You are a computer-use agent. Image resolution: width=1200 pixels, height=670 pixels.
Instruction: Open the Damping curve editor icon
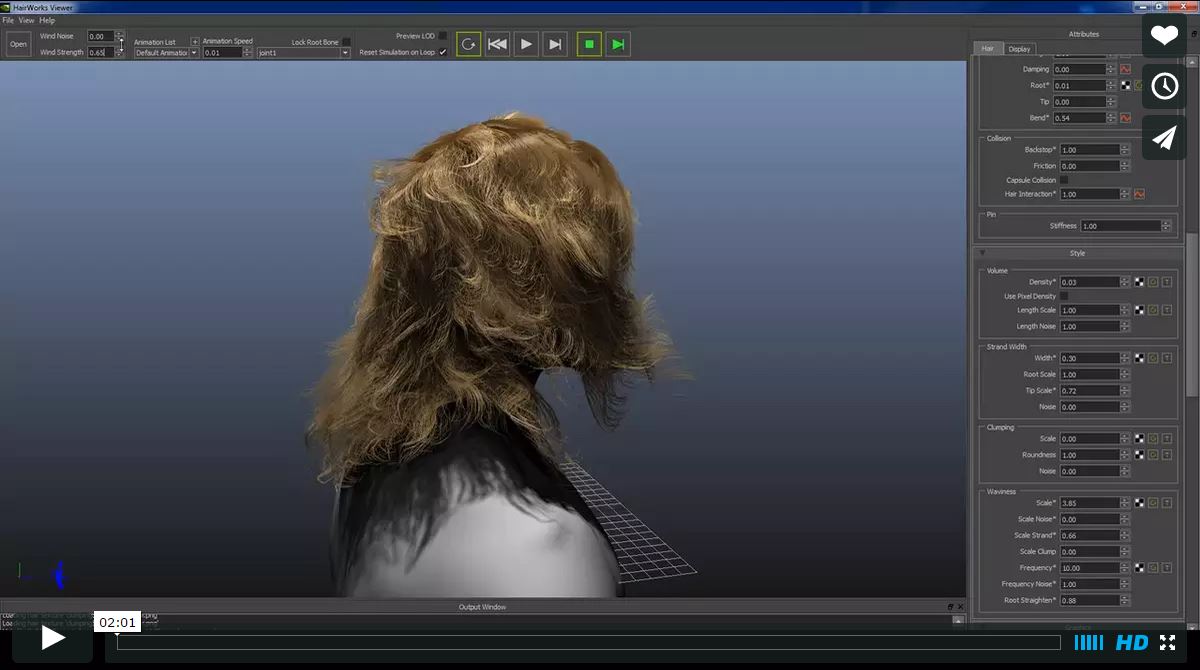pyautogui.click(x=1125, y=70)
